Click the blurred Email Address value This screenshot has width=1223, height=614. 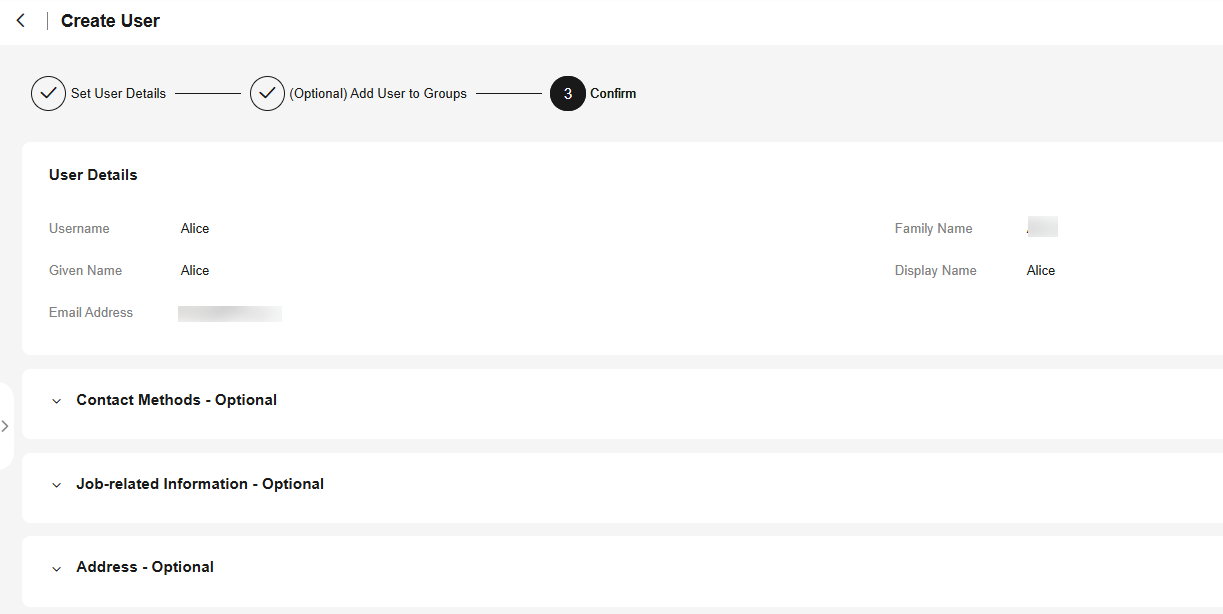click(230, 314)
